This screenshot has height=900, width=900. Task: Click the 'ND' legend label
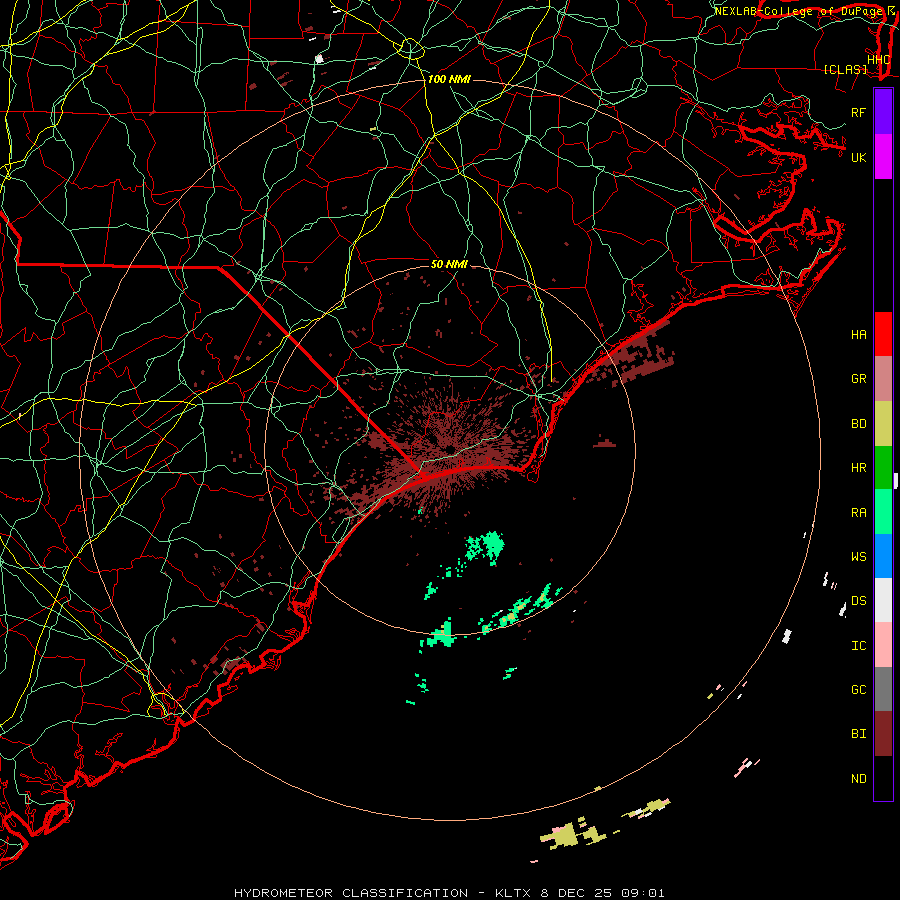coord(858,779)
